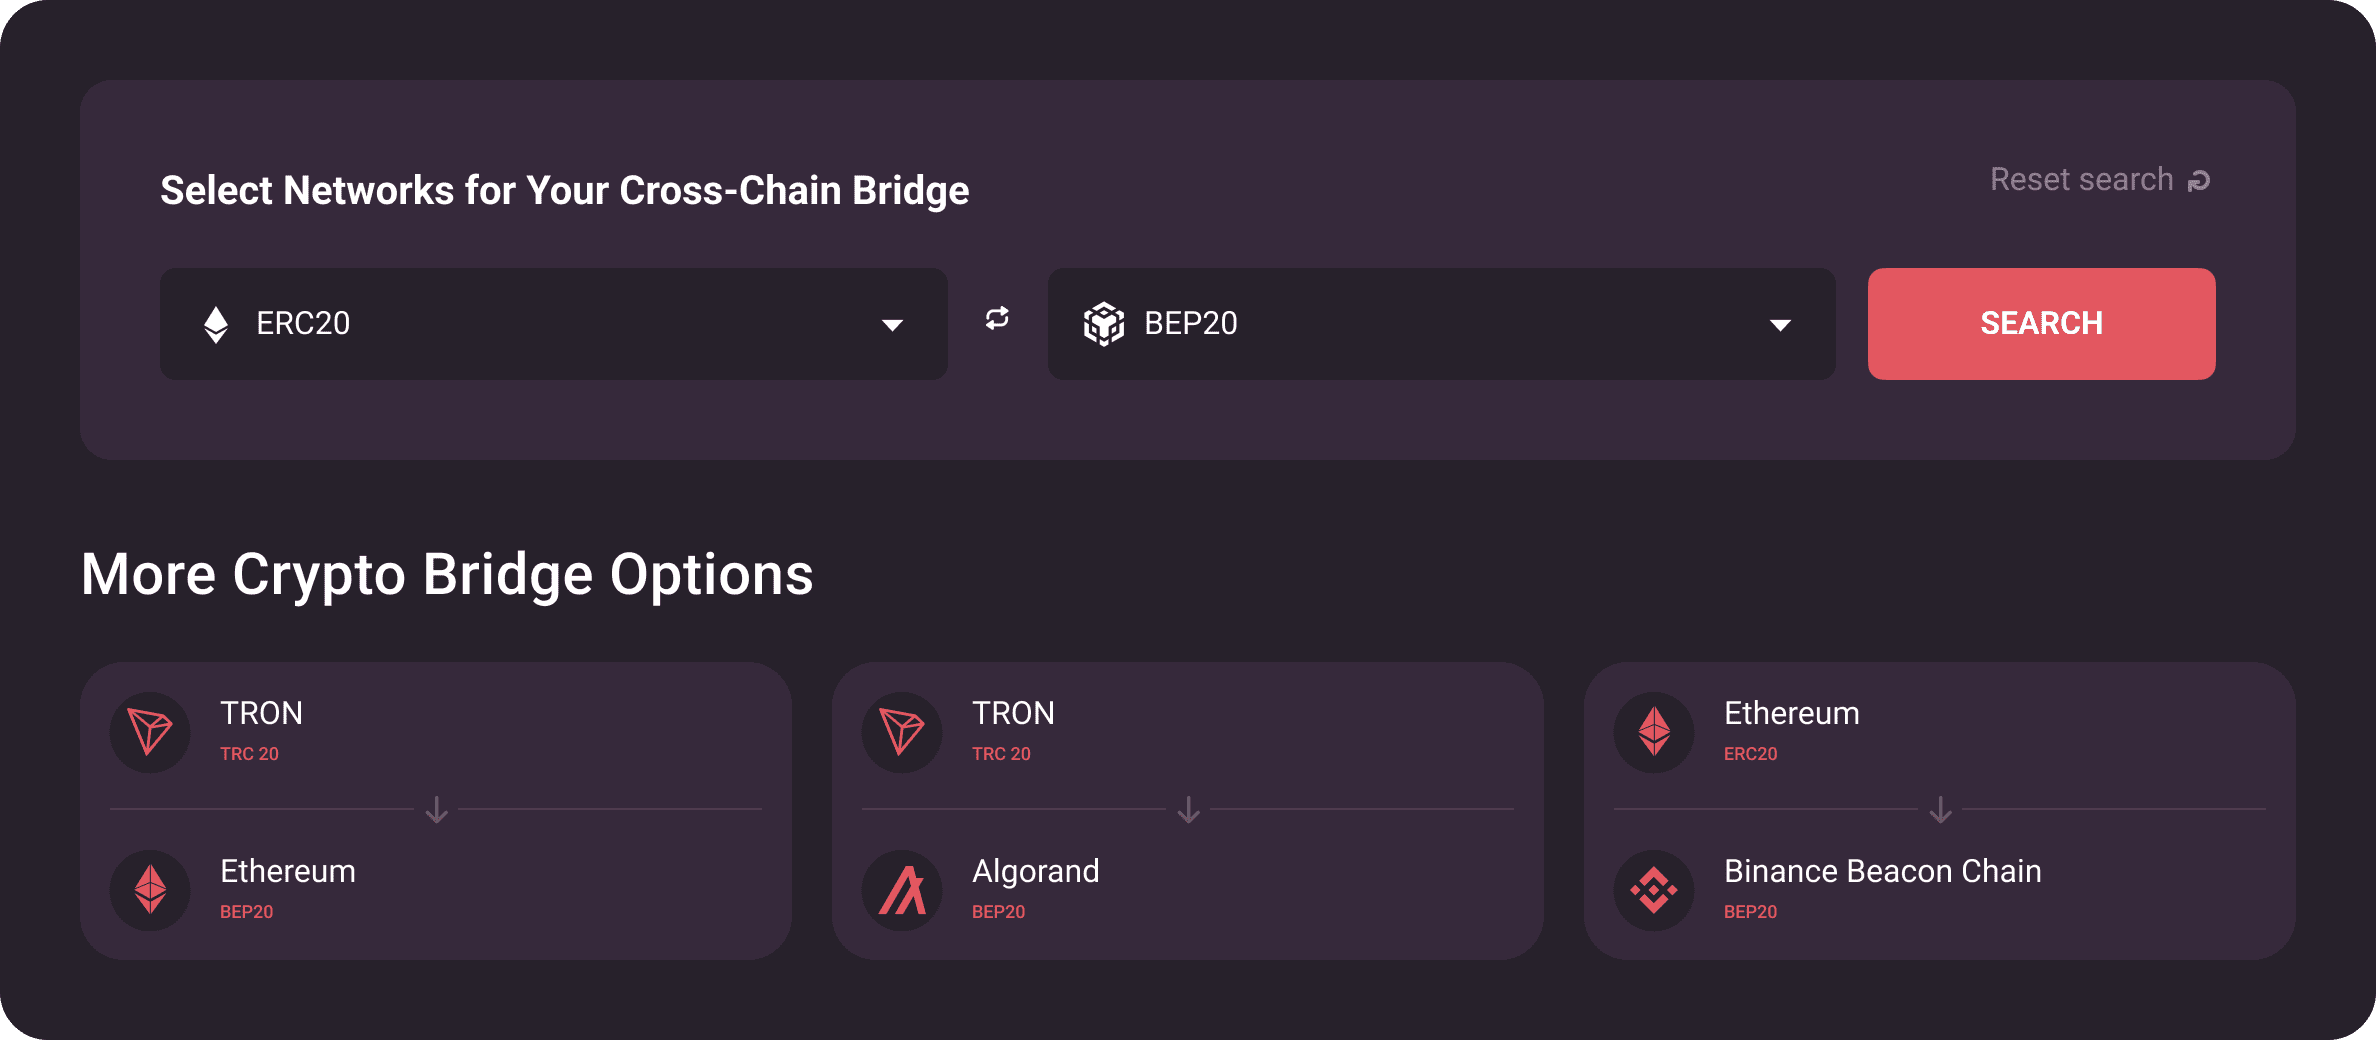The width and height of the screenshot is (2376, 1040).
Task: Select the Ethereum to Binance Beacon Chain card
Action: (1940, 811)
